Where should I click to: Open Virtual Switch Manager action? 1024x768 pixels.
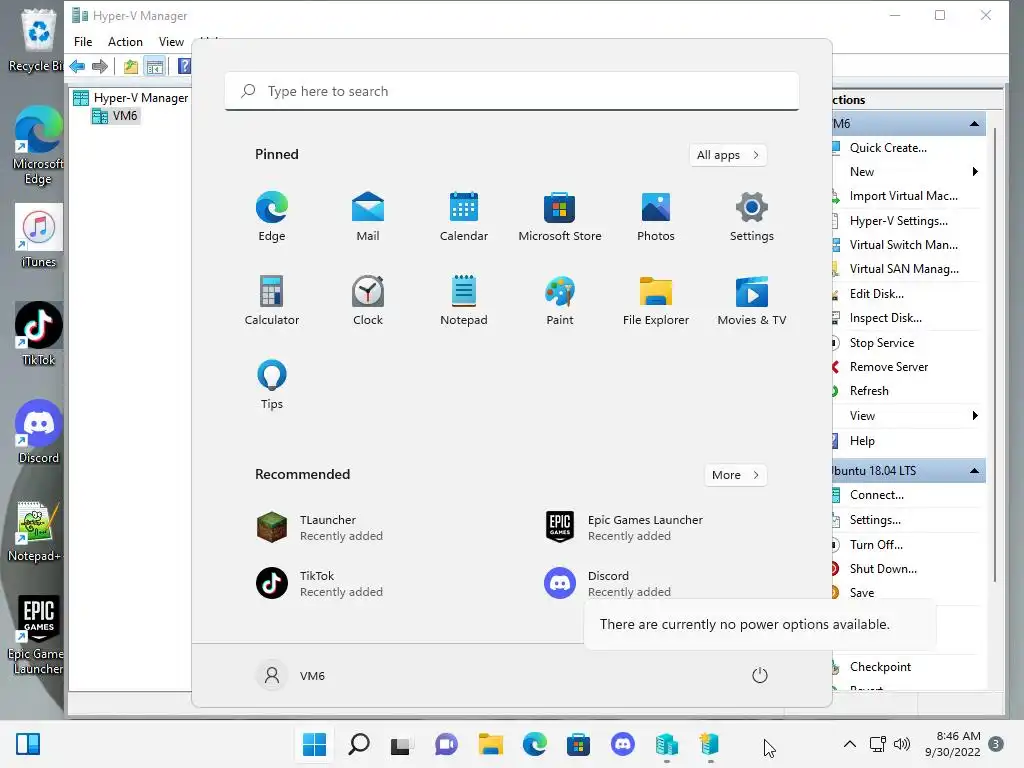tap(904, 245)
